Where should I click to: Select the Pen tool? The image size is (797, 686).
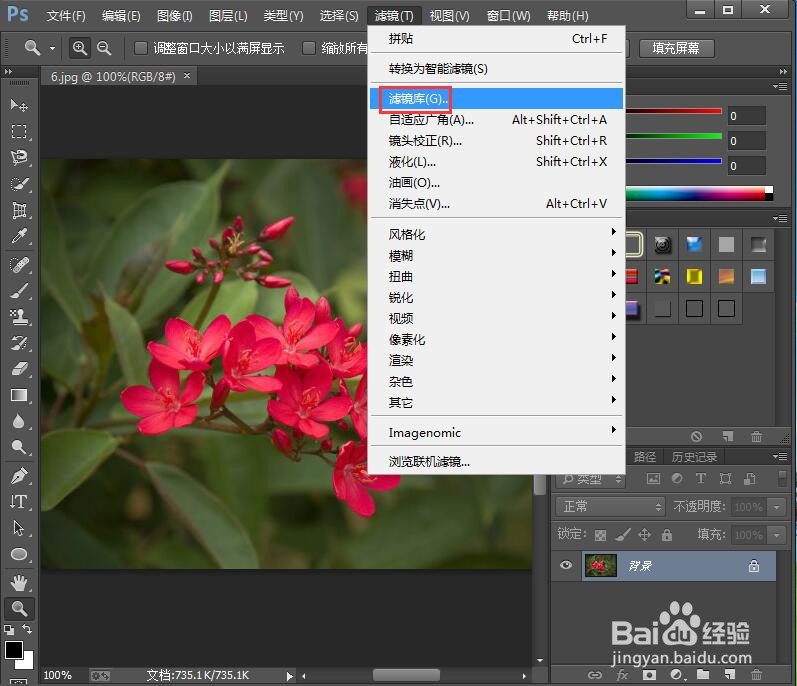[x=19, y=476]
